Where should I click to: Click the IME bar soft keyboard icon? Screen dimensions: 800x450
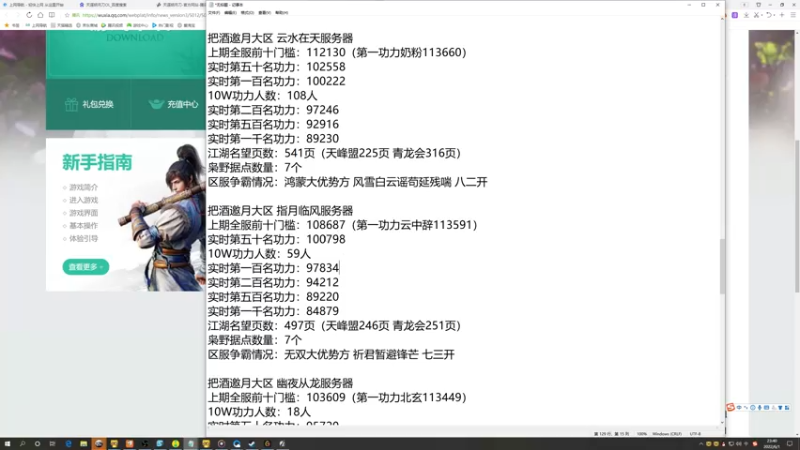766,408
